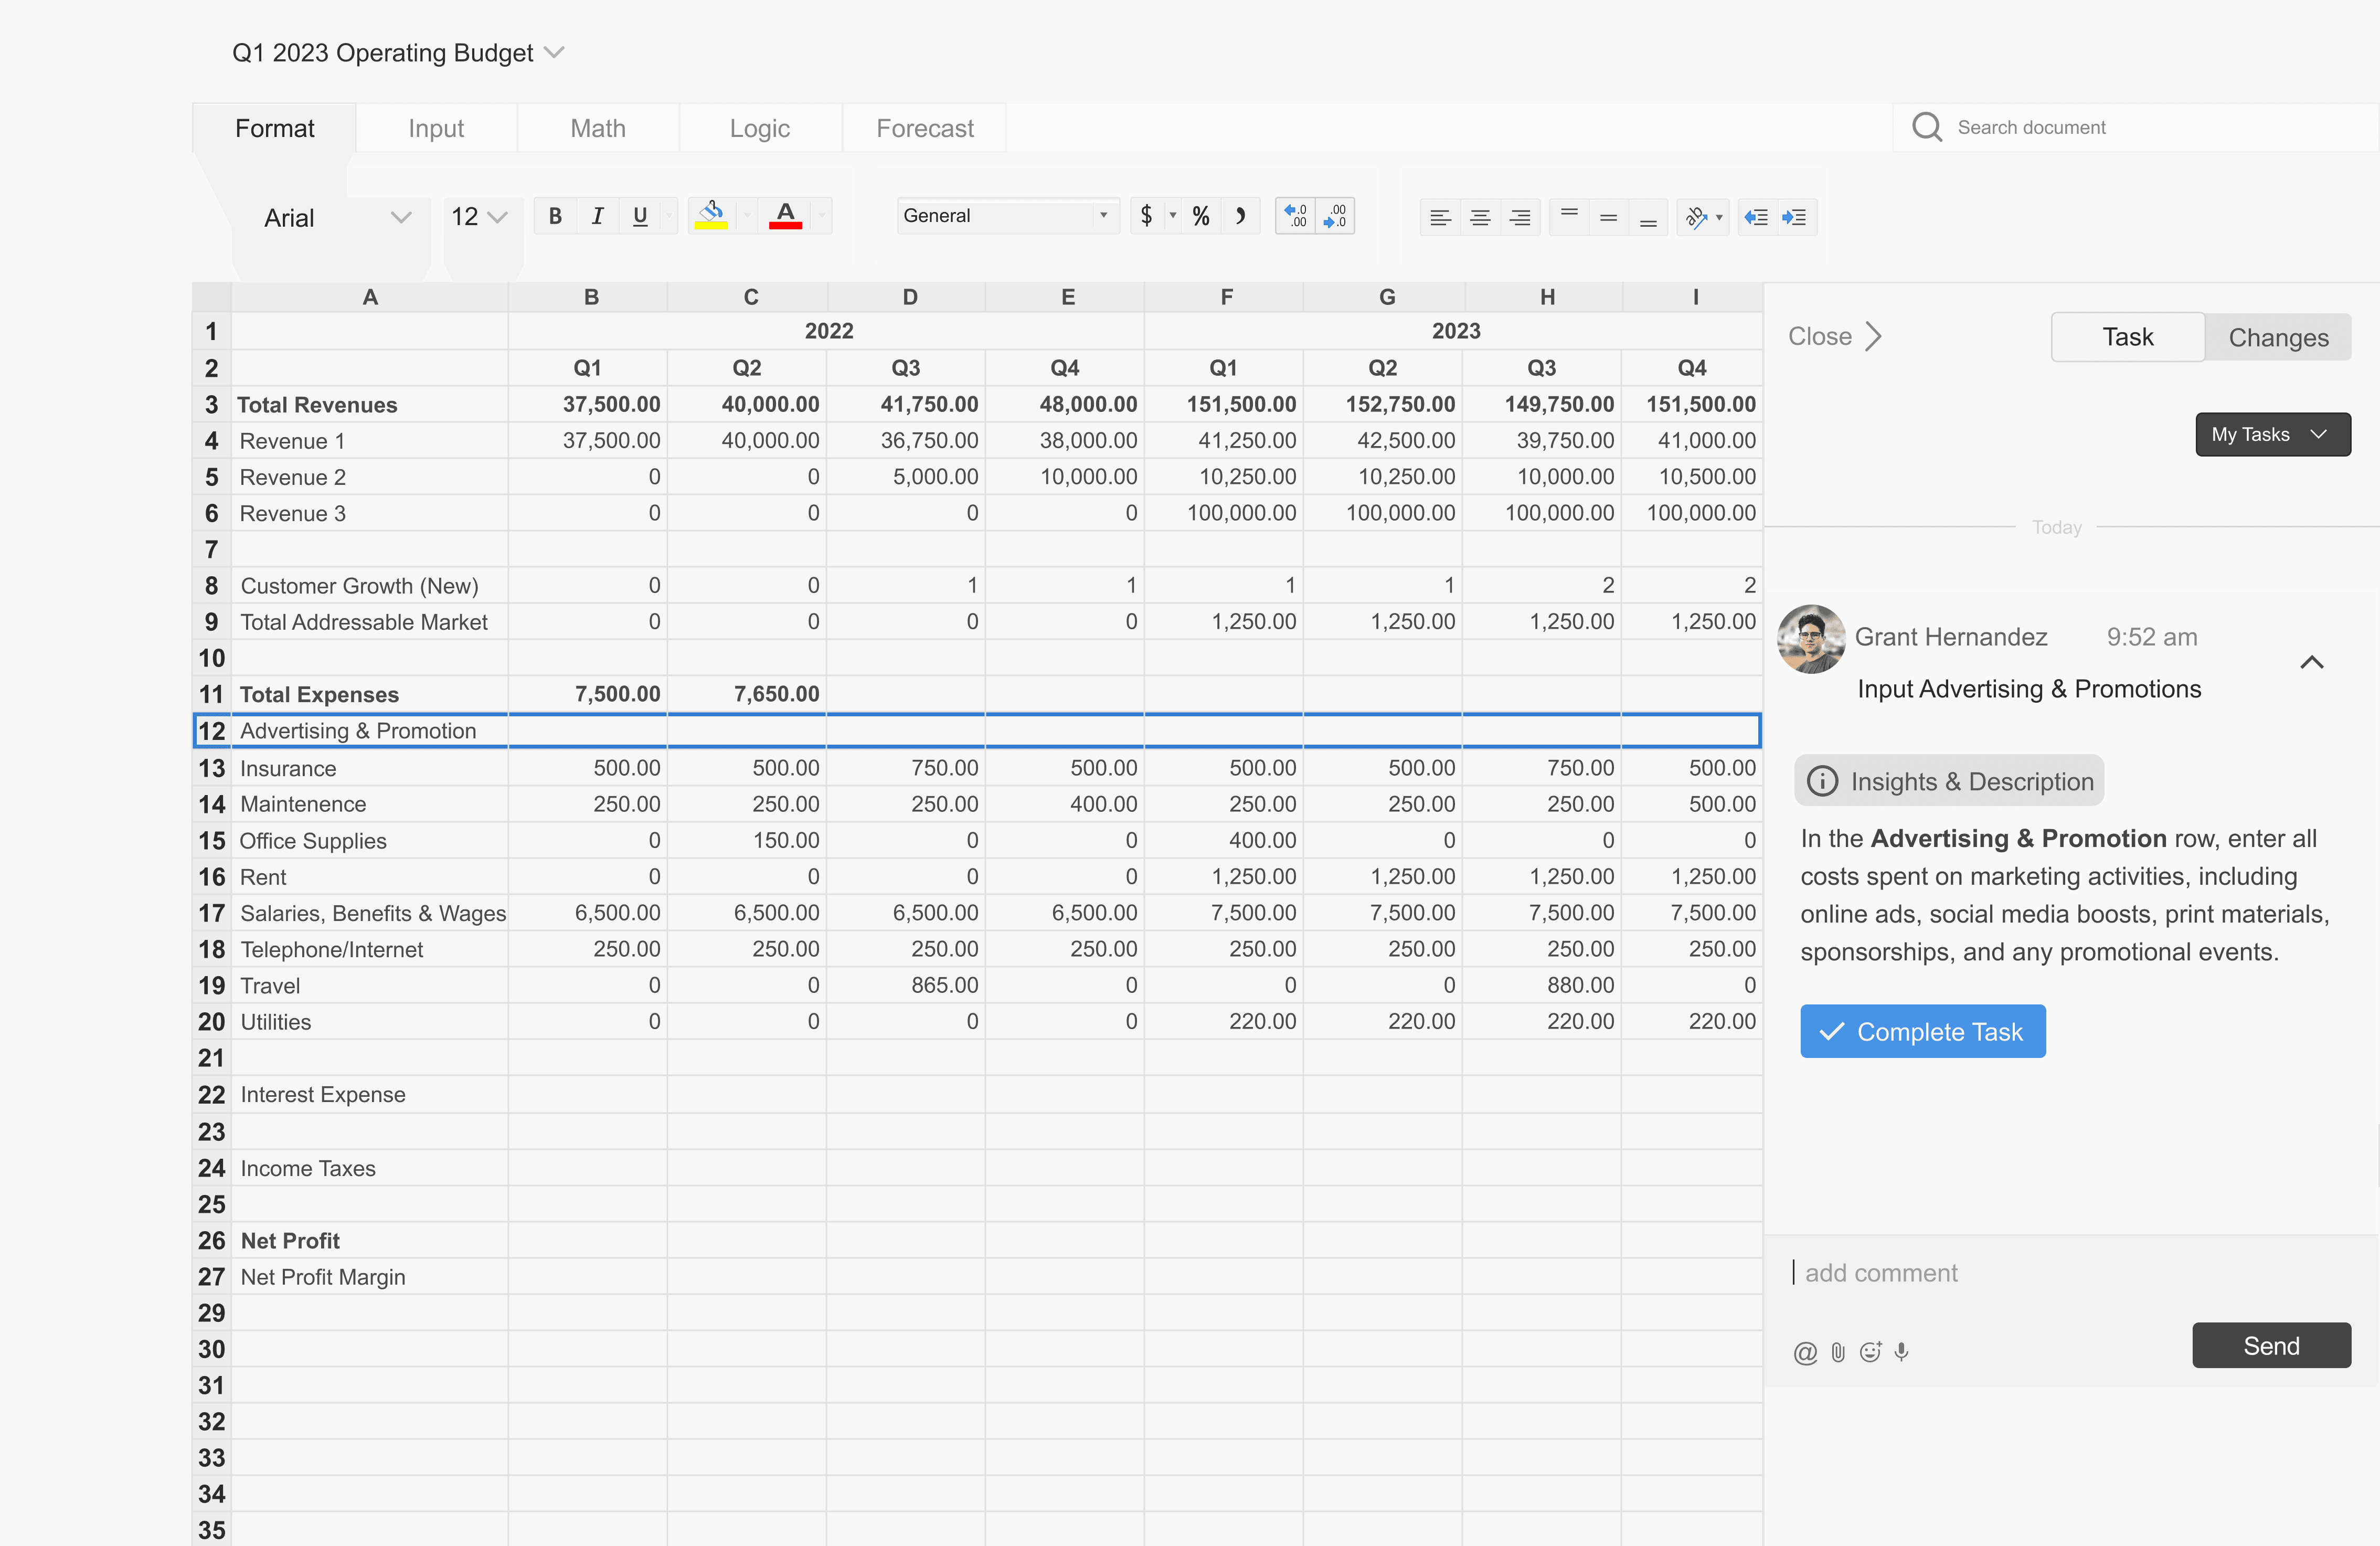
Task: Click the Complete Task button
Action: pos(1922,1031)
